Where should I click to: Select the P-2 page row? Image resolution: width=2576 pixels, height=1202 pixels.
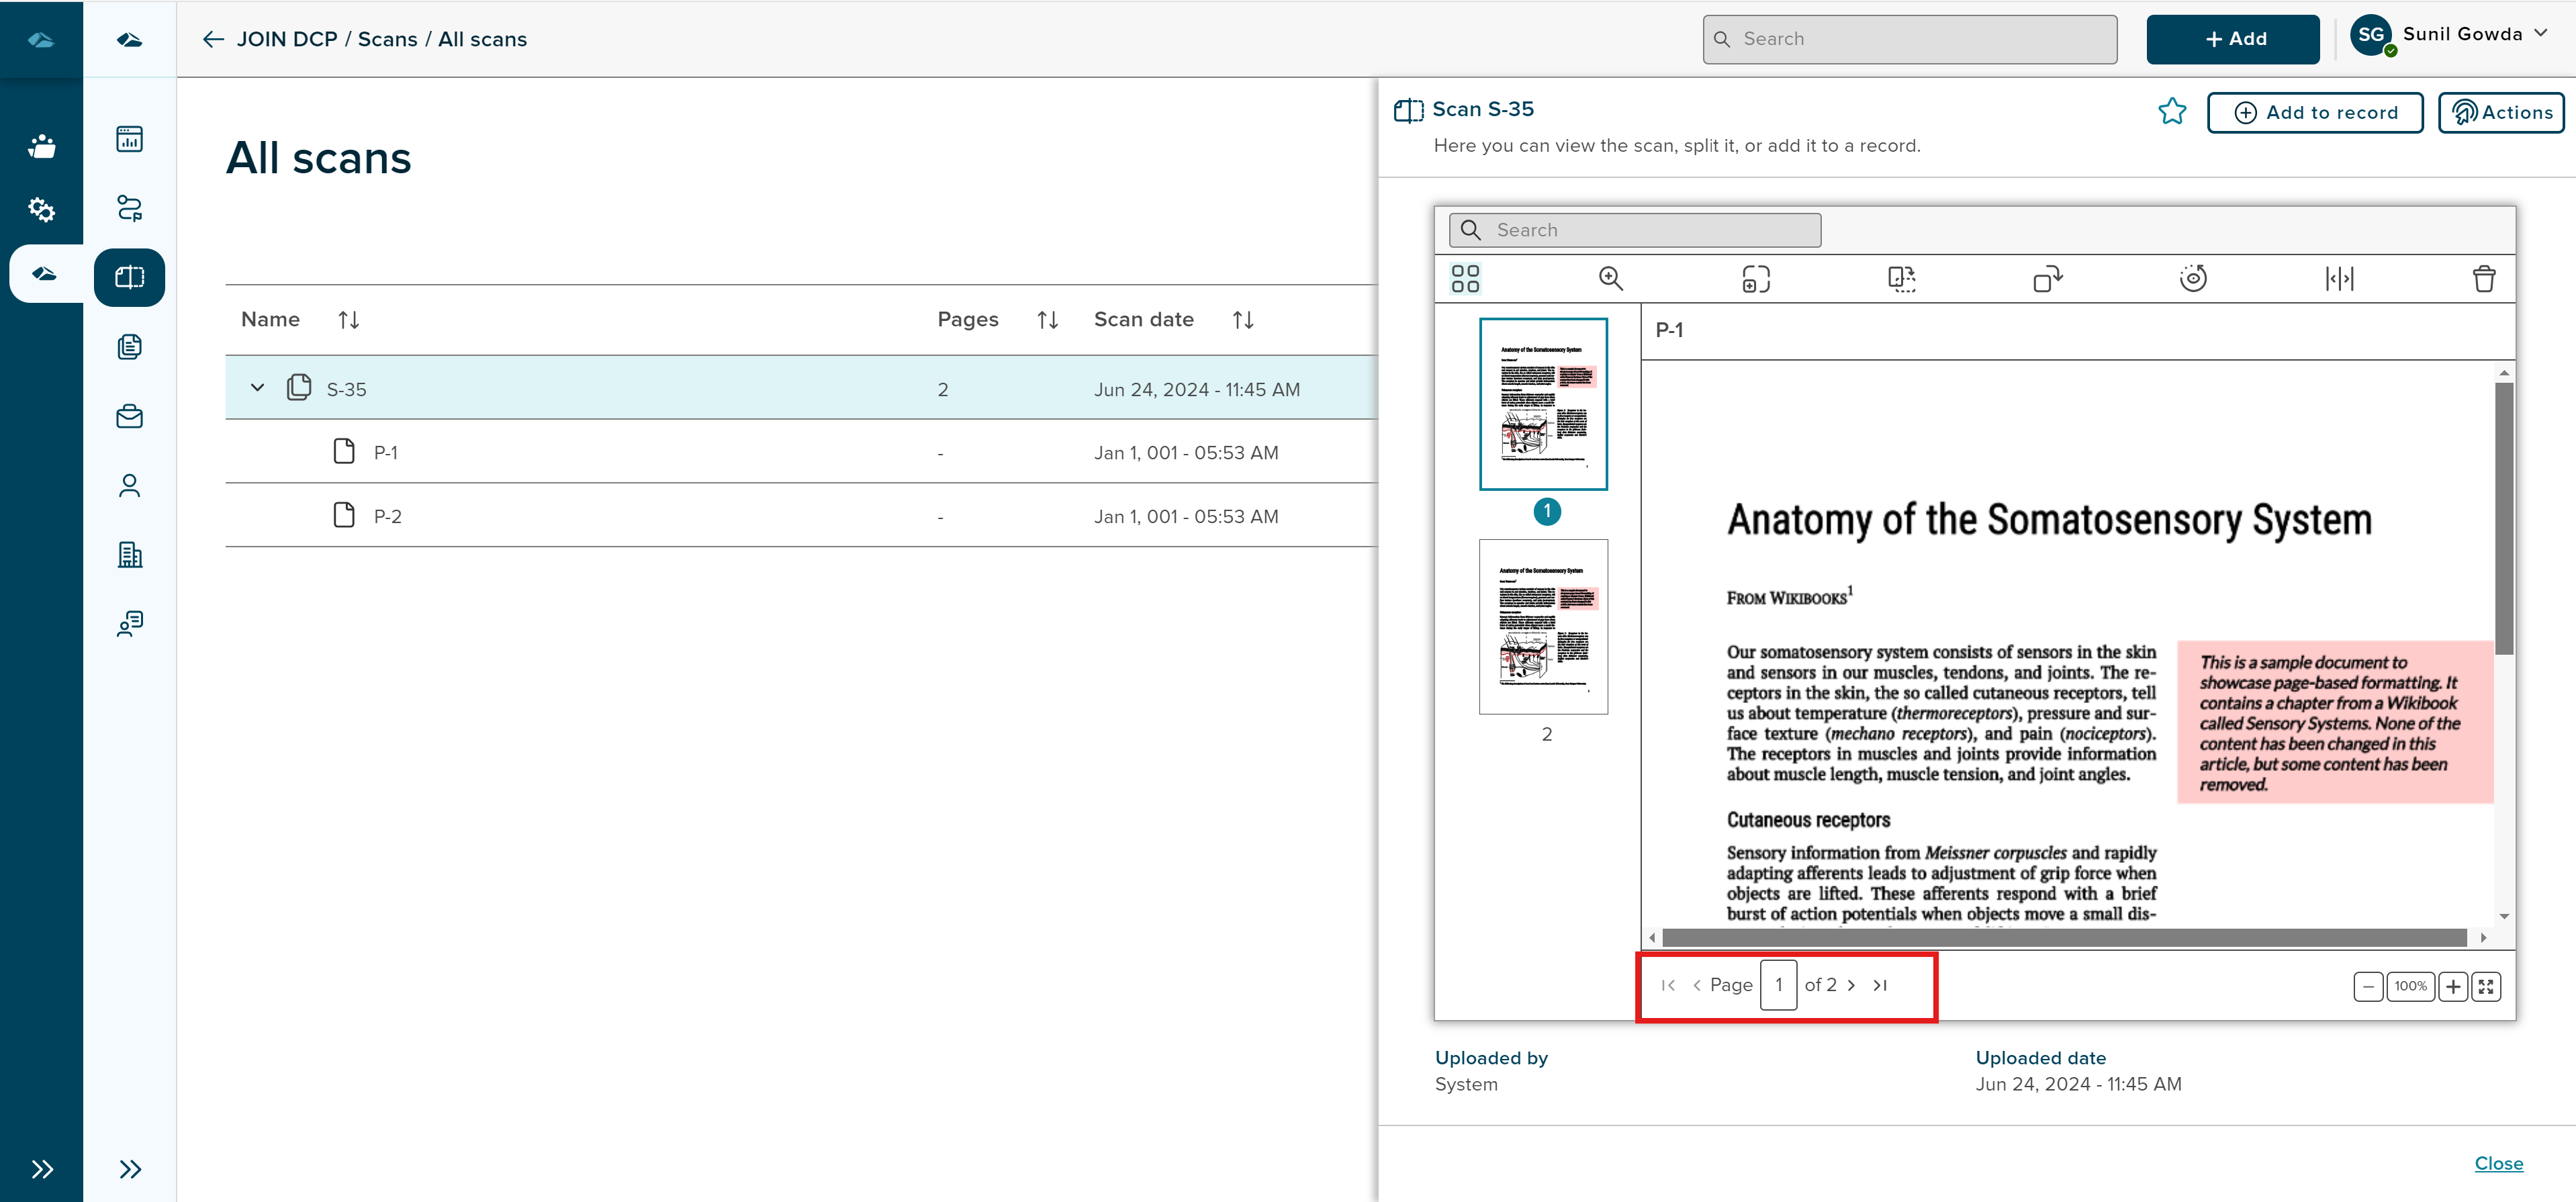(388, 516)
